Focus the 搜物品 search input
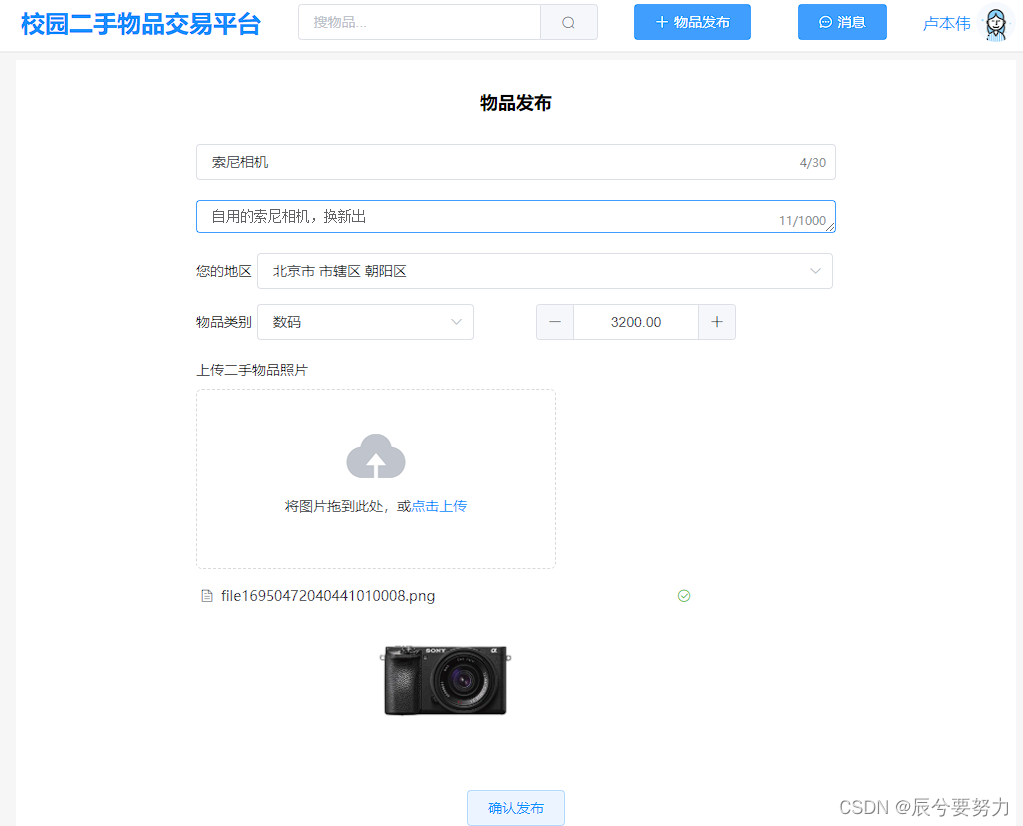Image resolution: width=1023 pixels, height=826 pixels. tap(420, 22)
